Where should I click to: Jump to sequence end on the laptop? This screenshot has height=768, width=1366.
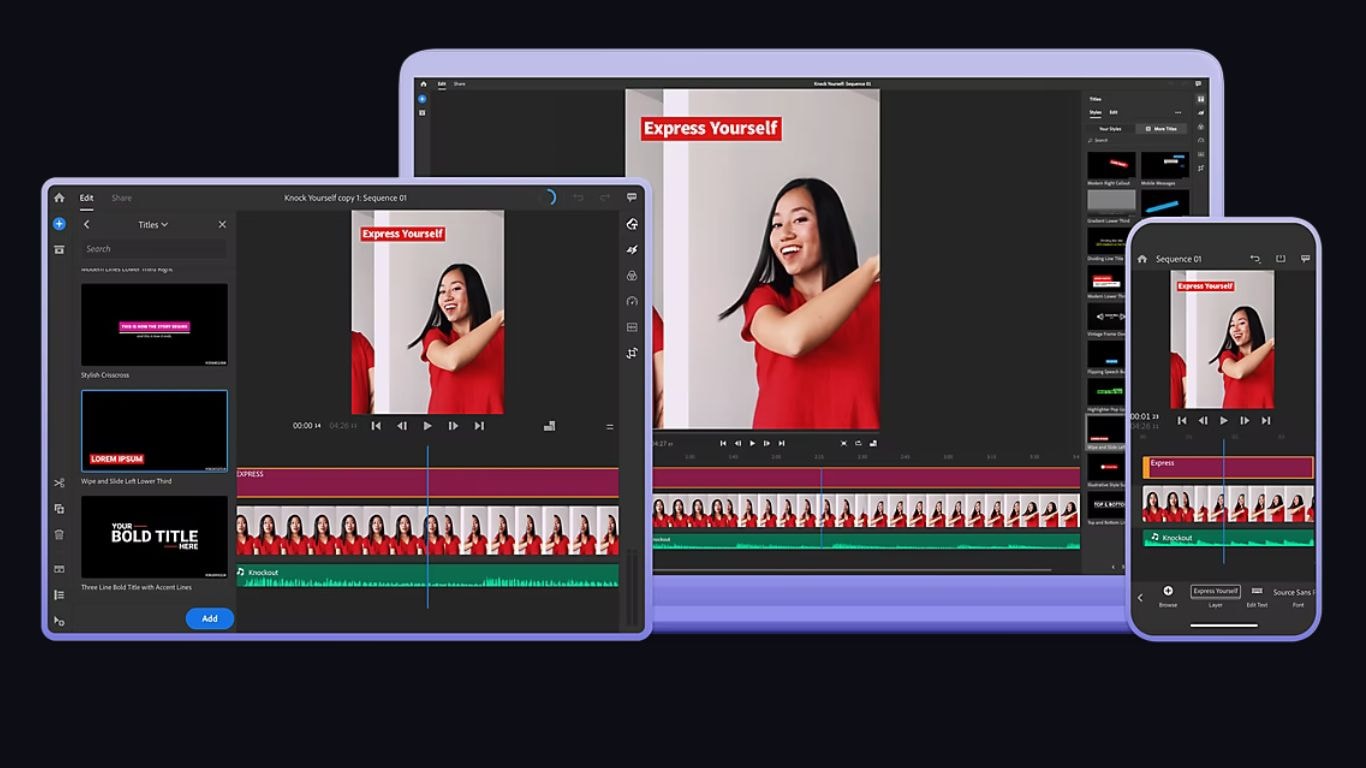tap(782, 443)
